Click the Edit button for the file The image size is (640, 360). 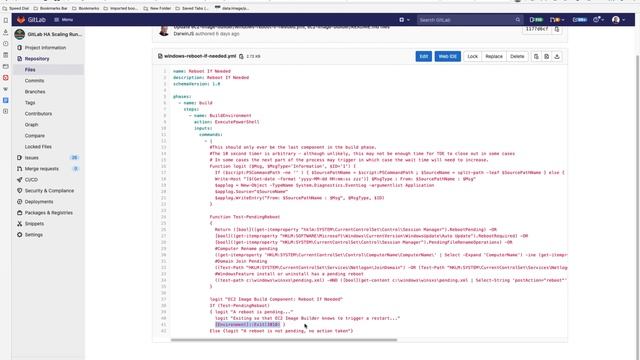[x=424, y=56]
